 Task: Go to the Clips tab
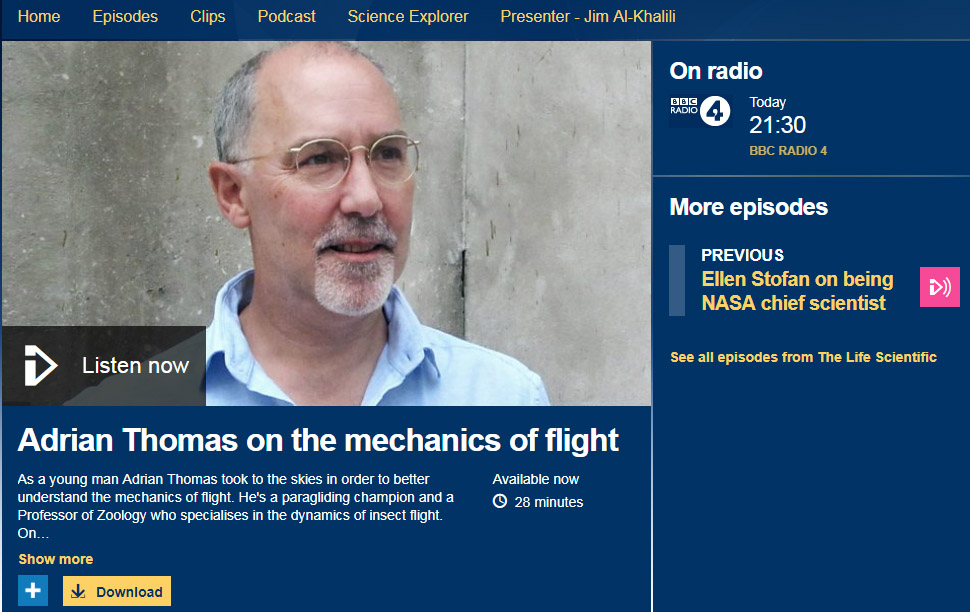pyautogui.click(x=208, y=17)
